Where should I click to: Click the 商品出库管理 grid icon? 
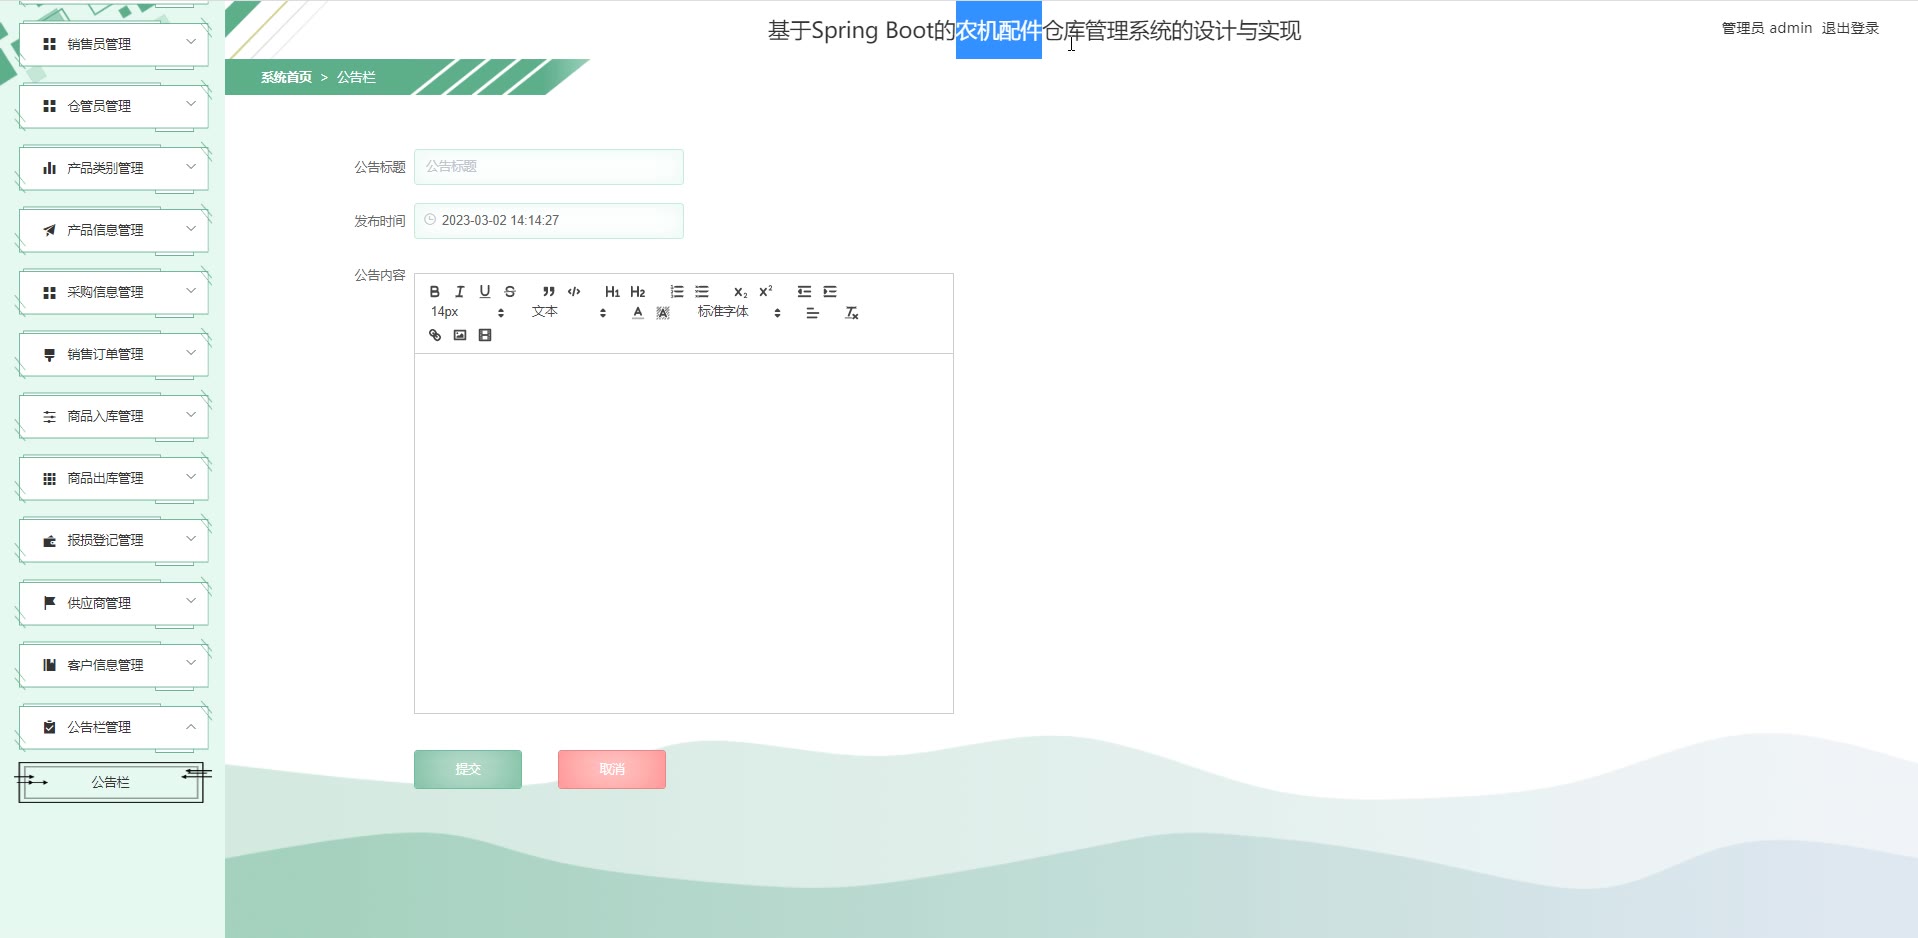pyautogui.click(x=49, y=479)
